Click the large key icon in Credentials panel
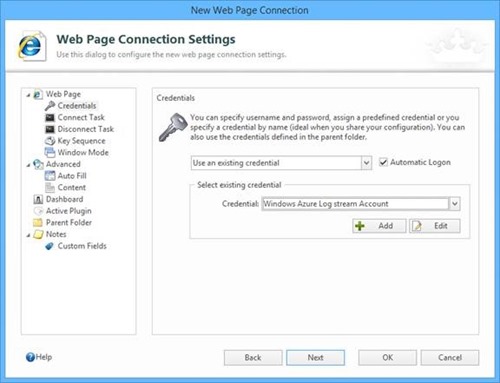Image resolution: width=500 pixels, height=383 pixels. (x=172, y=127)
